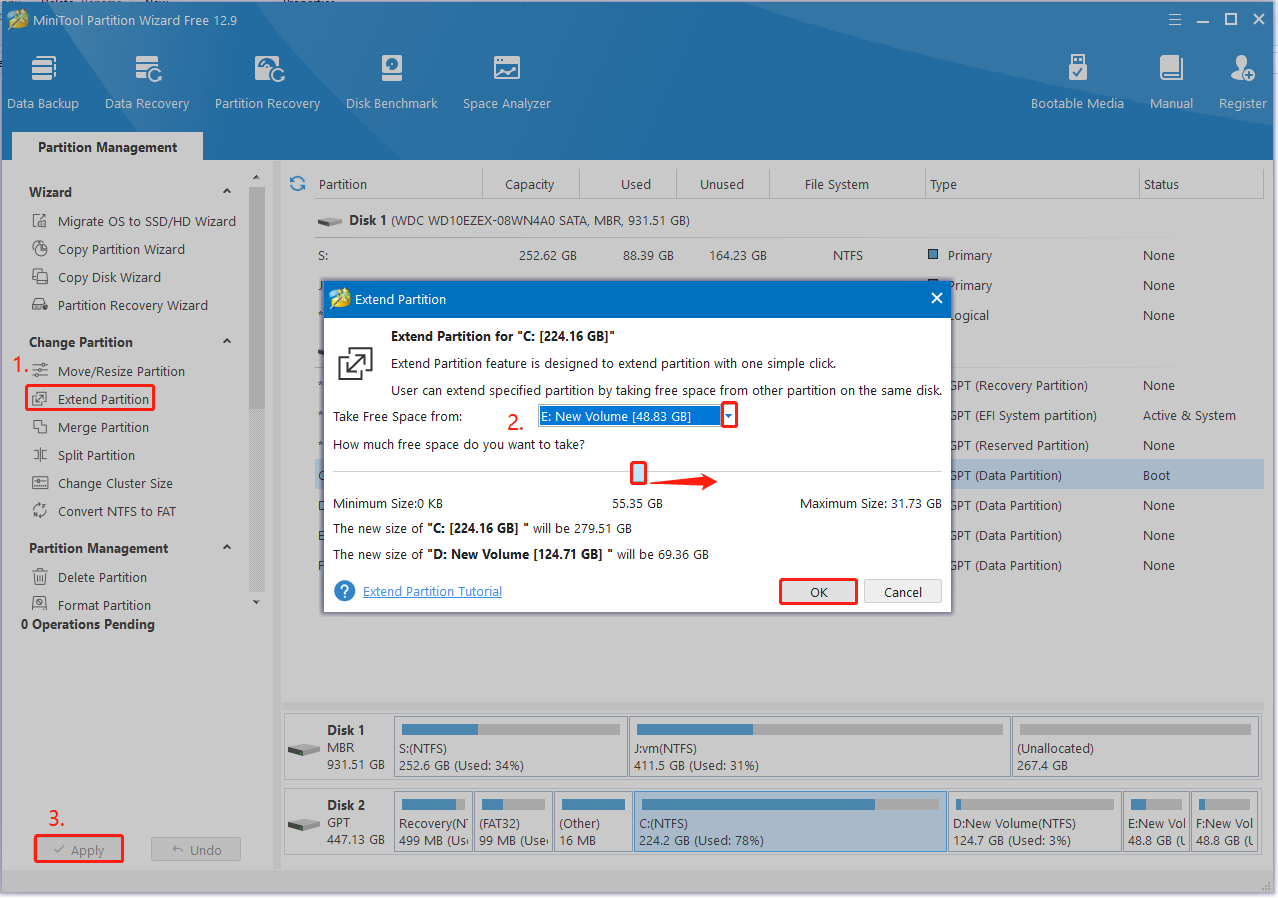Open the Partition Recovery feature
Viewport: 1278px width, 898px height.
tap(267, 82)
